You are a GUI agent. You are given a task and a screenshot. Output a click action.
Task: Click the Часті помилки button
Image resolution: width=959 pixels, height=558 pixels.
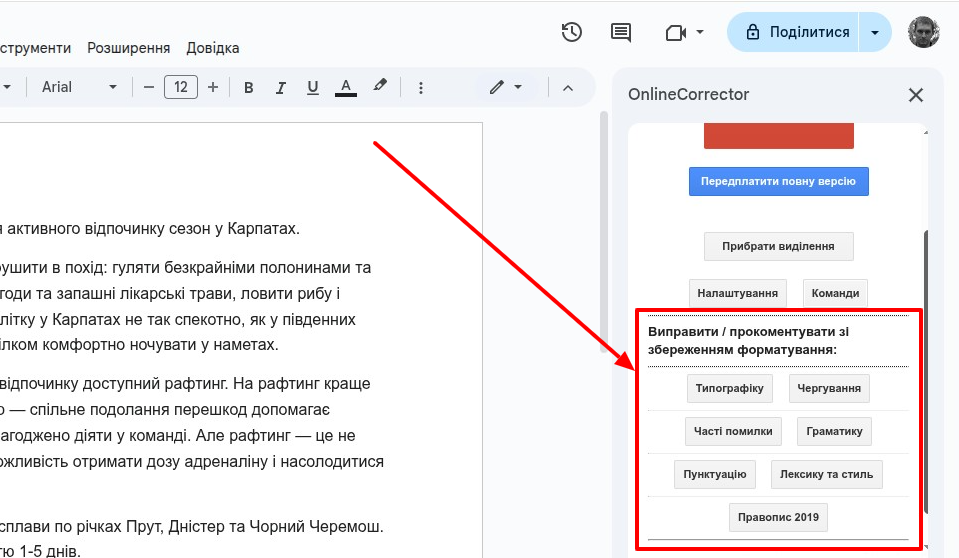click(x=733, y=431)
